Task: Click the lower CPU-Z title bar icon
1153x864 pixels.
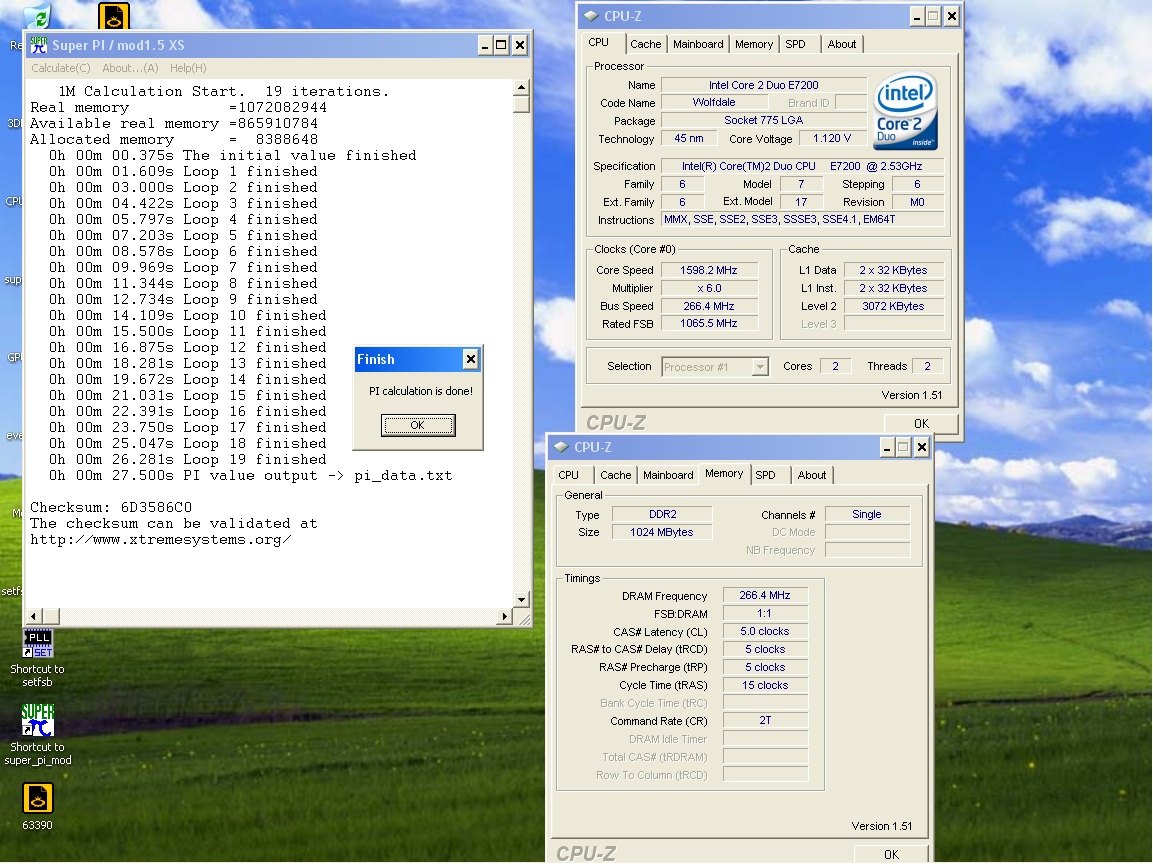Action: tap(562, 447)
